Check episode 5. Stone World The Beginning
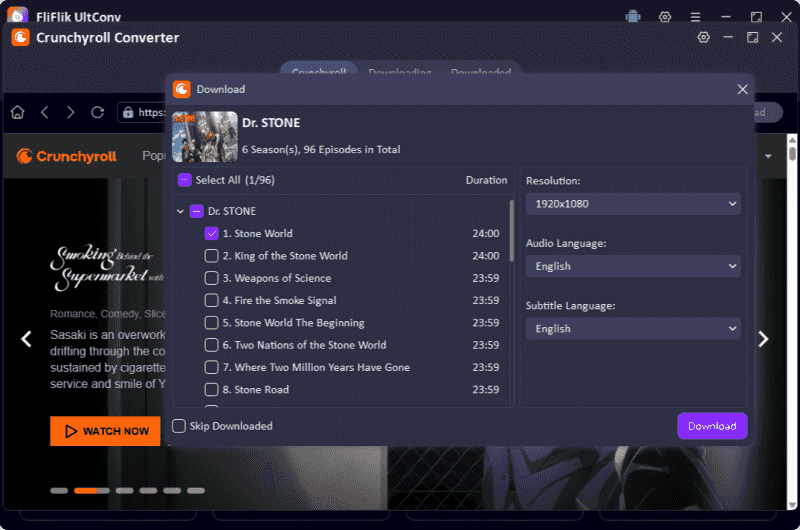The image size is (800, 530). pos(211,323)
